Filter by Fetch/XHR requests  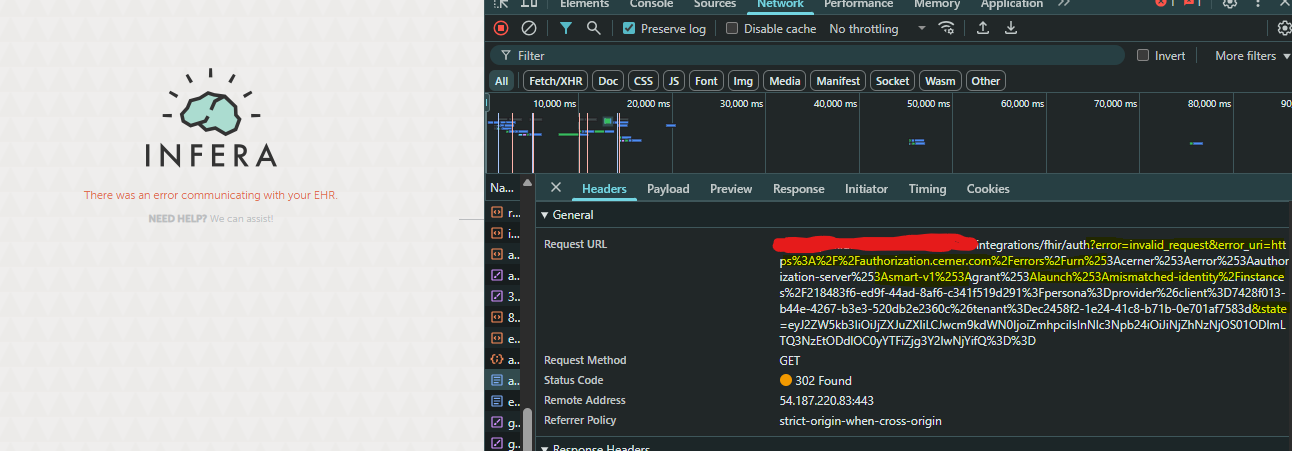click(555, 81)
